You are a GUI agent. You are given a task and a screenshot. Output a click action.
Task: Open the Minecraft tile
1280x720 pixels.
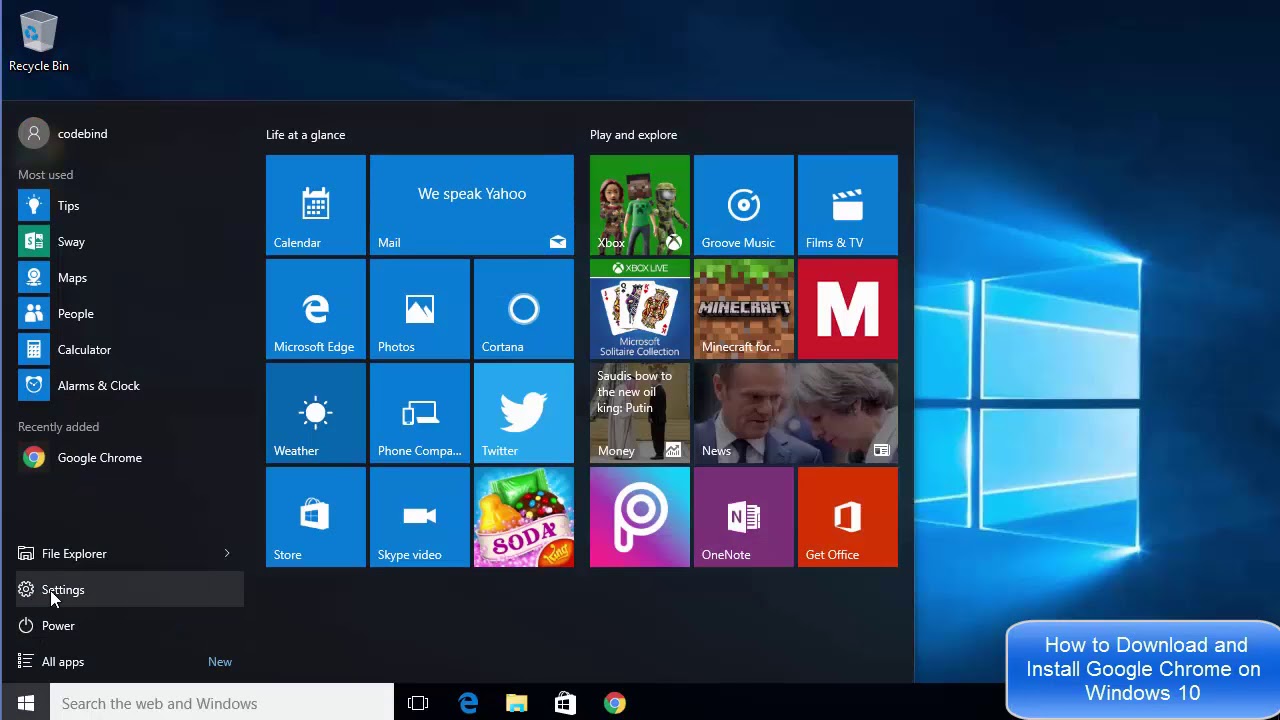pyautogui.click(x=744, y=309)
